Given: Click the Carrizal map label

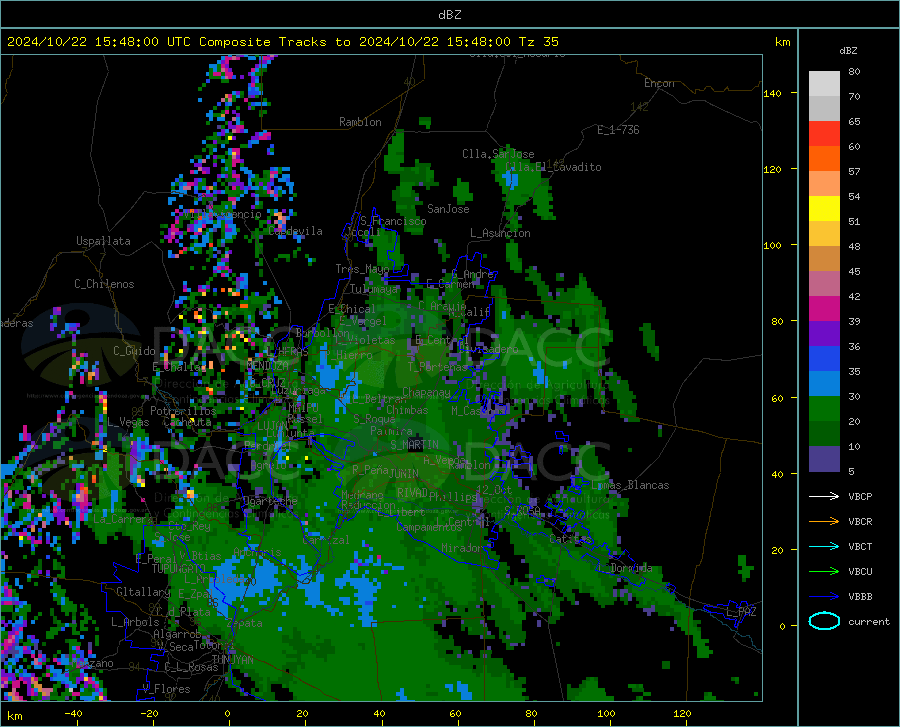Looking at the screenshot, I should point(325,540).
